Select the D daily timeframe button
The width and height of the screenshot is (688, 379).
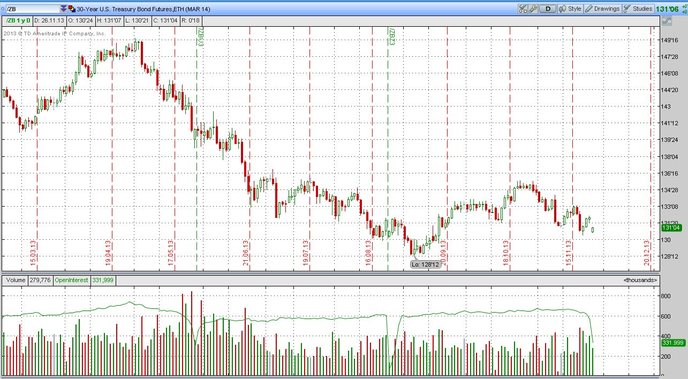[x=548, y=9]
